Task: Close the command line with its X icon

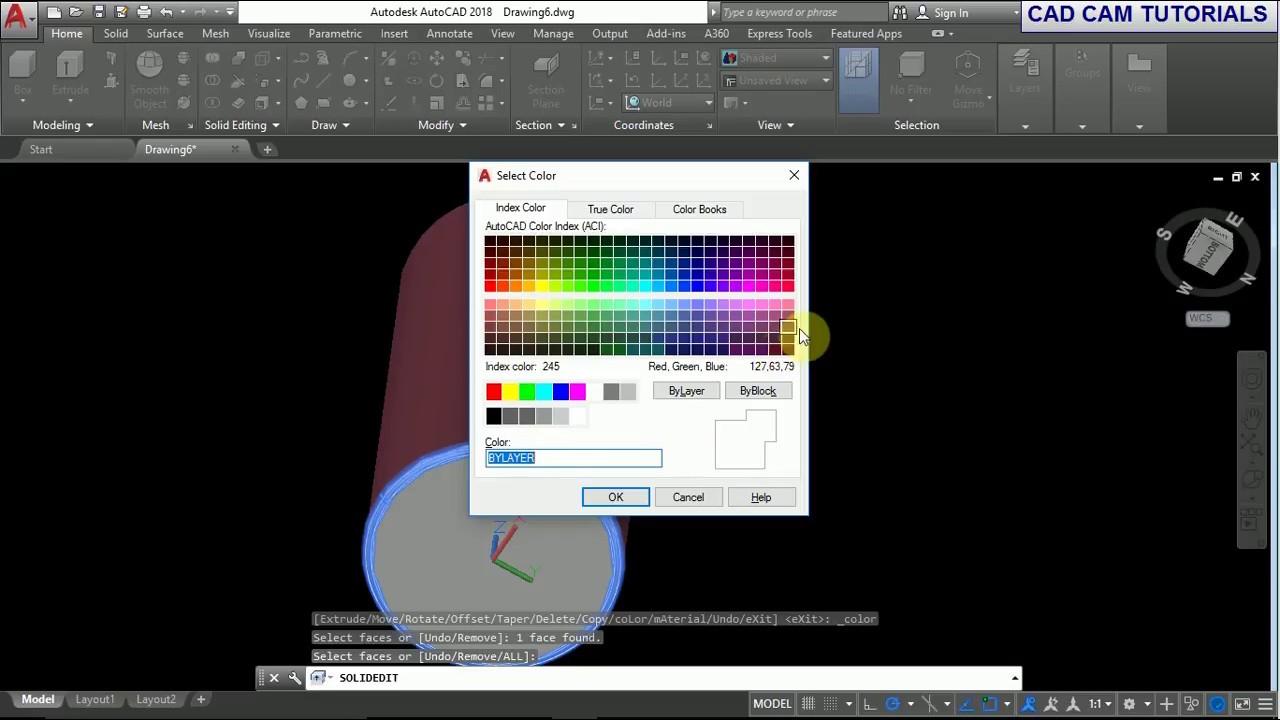Action: 274,677
